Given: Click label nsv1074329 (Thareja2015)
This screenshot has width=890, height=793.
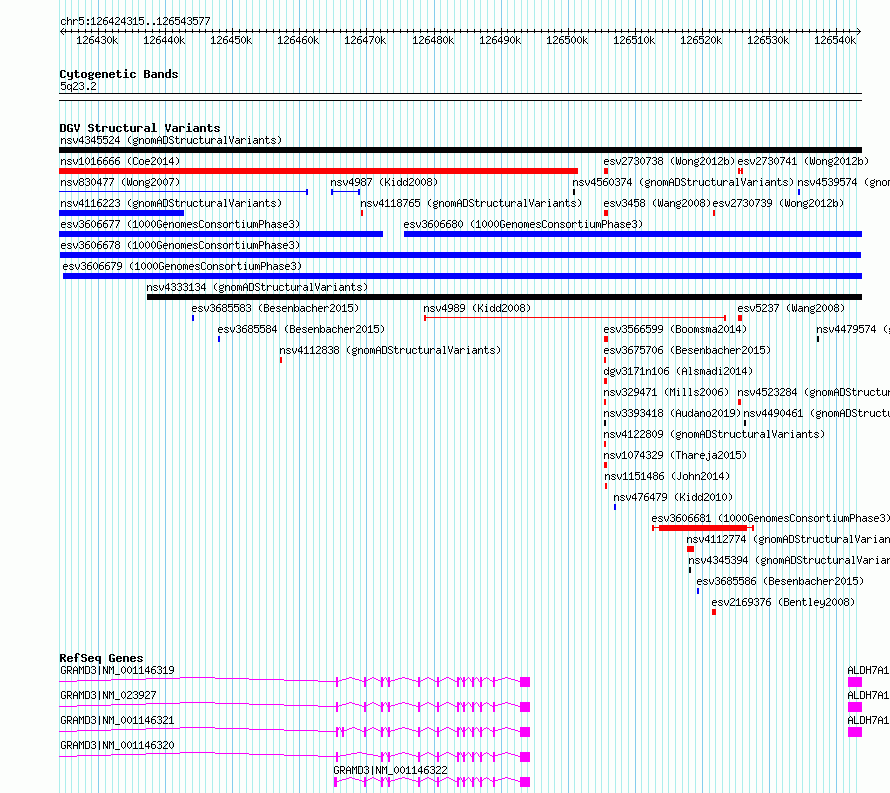Looking at the screenshot, I should (675, 455).
